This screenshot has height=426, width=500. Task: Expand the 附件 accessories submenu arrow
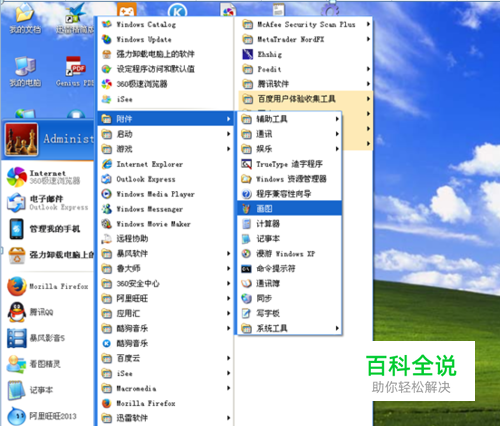(x=228, y=119)
